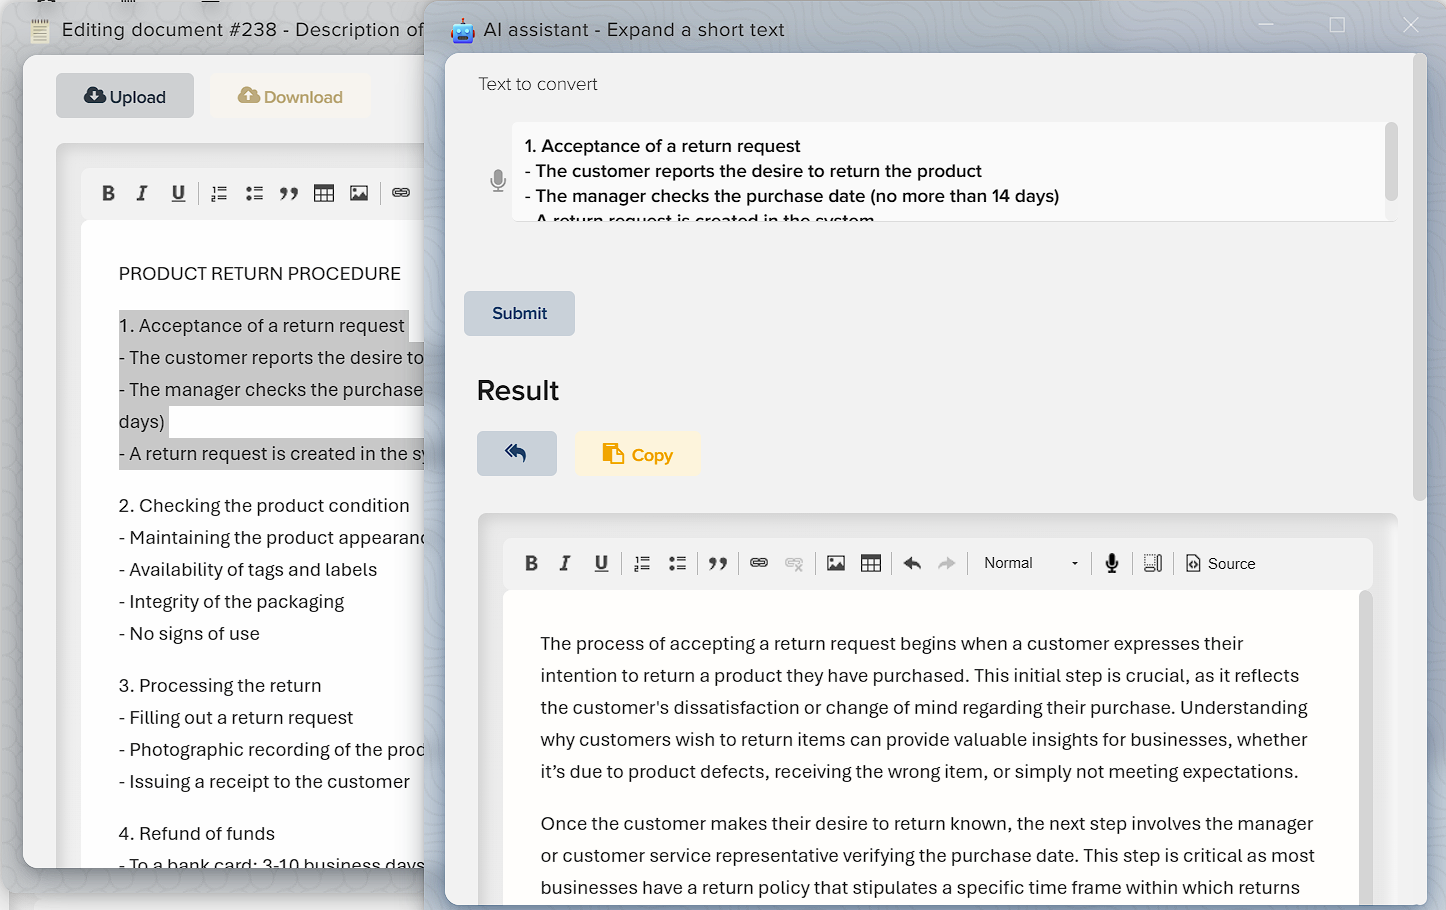Screen dimensions: 1446x910
Task: Click the 'Text to convert' label
Action: [x=538, y=85]
